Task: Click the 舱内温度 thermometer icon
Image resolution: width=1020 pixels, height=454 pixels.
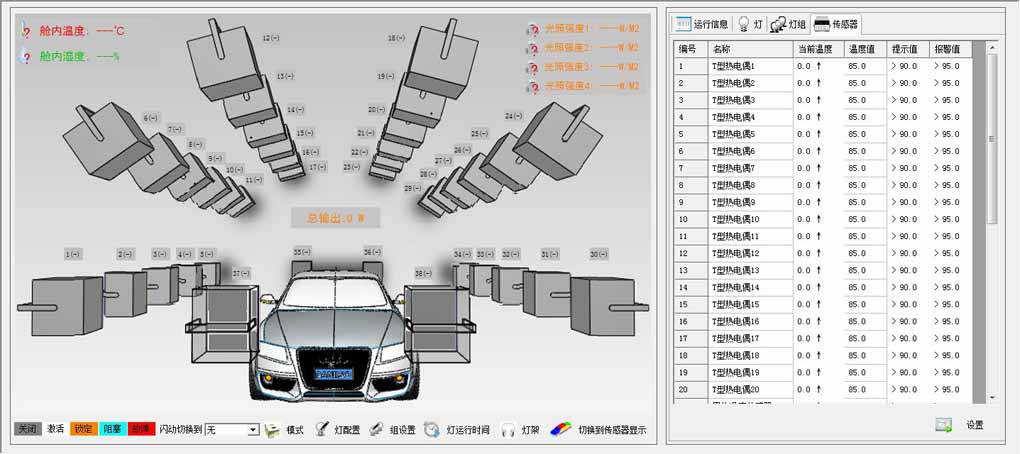Action: click(x=27, y=31)
